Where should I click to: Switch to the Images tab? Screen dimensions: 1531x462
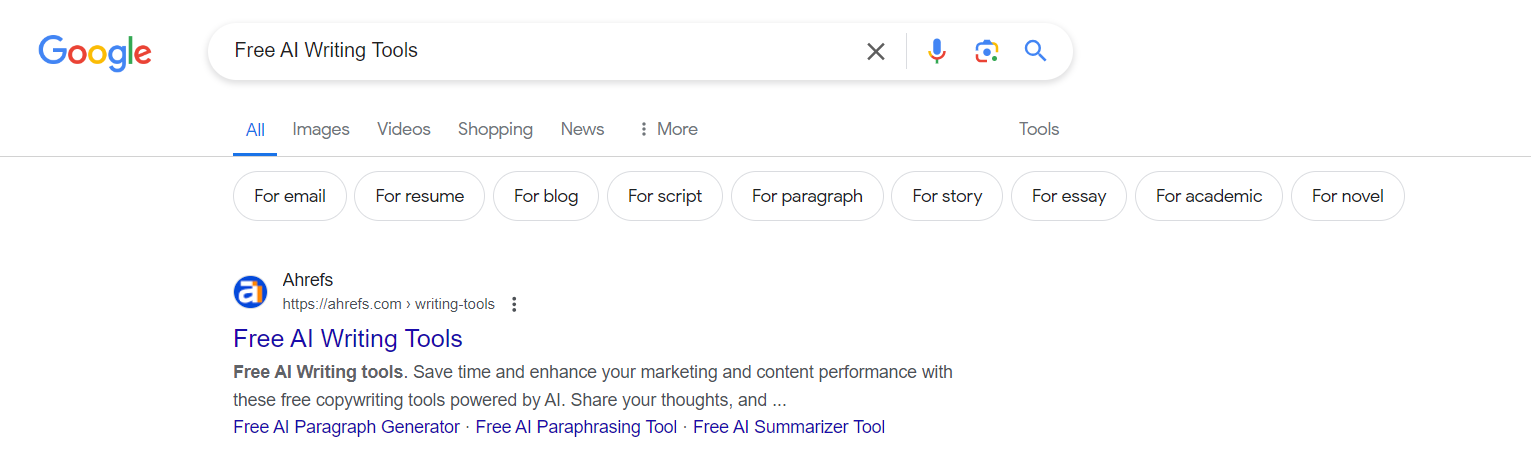point(321,129)
